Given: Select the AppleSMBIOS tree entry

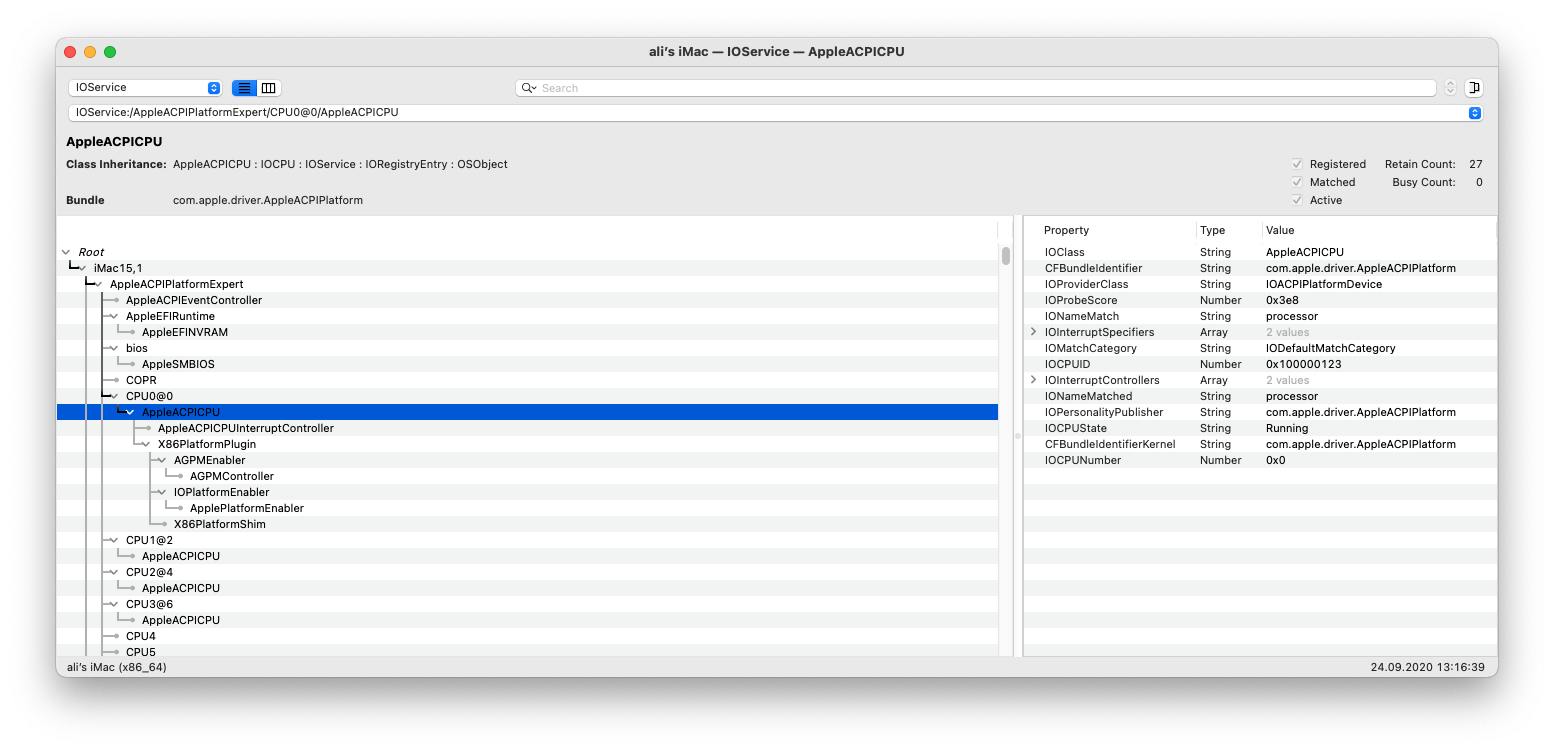Looking at the screenshot, I should [x=177, y=364].
